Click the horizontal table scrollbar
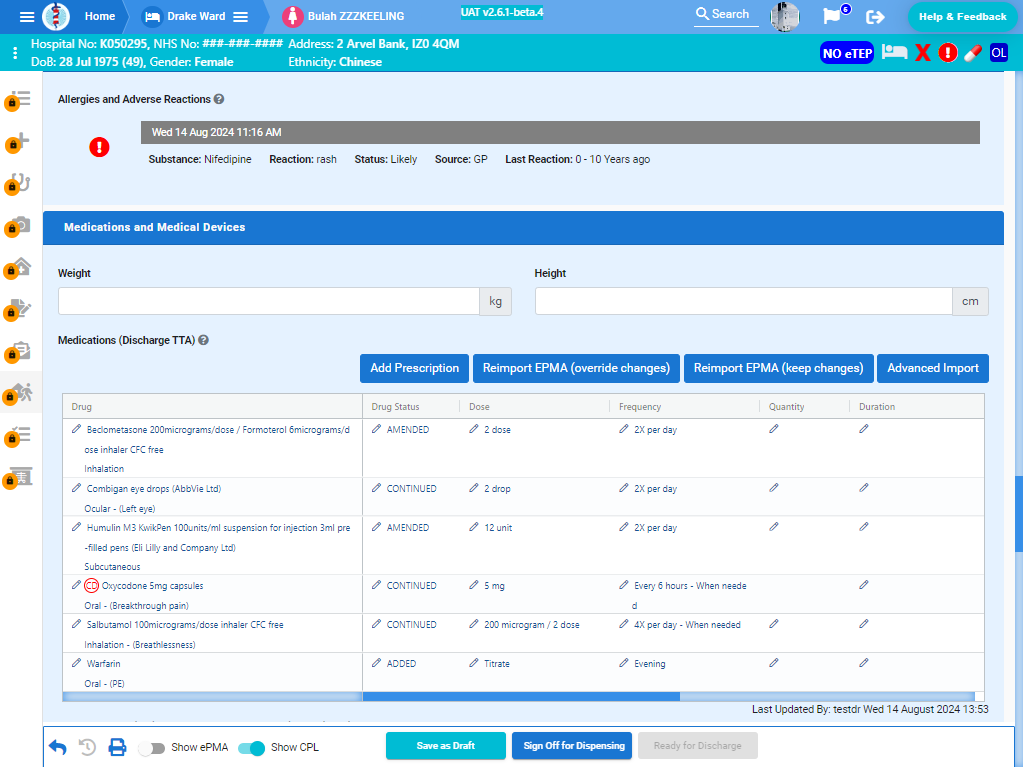Image resolution: width=1023 pixels, height=767 pixels. pyautogui.click(x=521, y=697)
